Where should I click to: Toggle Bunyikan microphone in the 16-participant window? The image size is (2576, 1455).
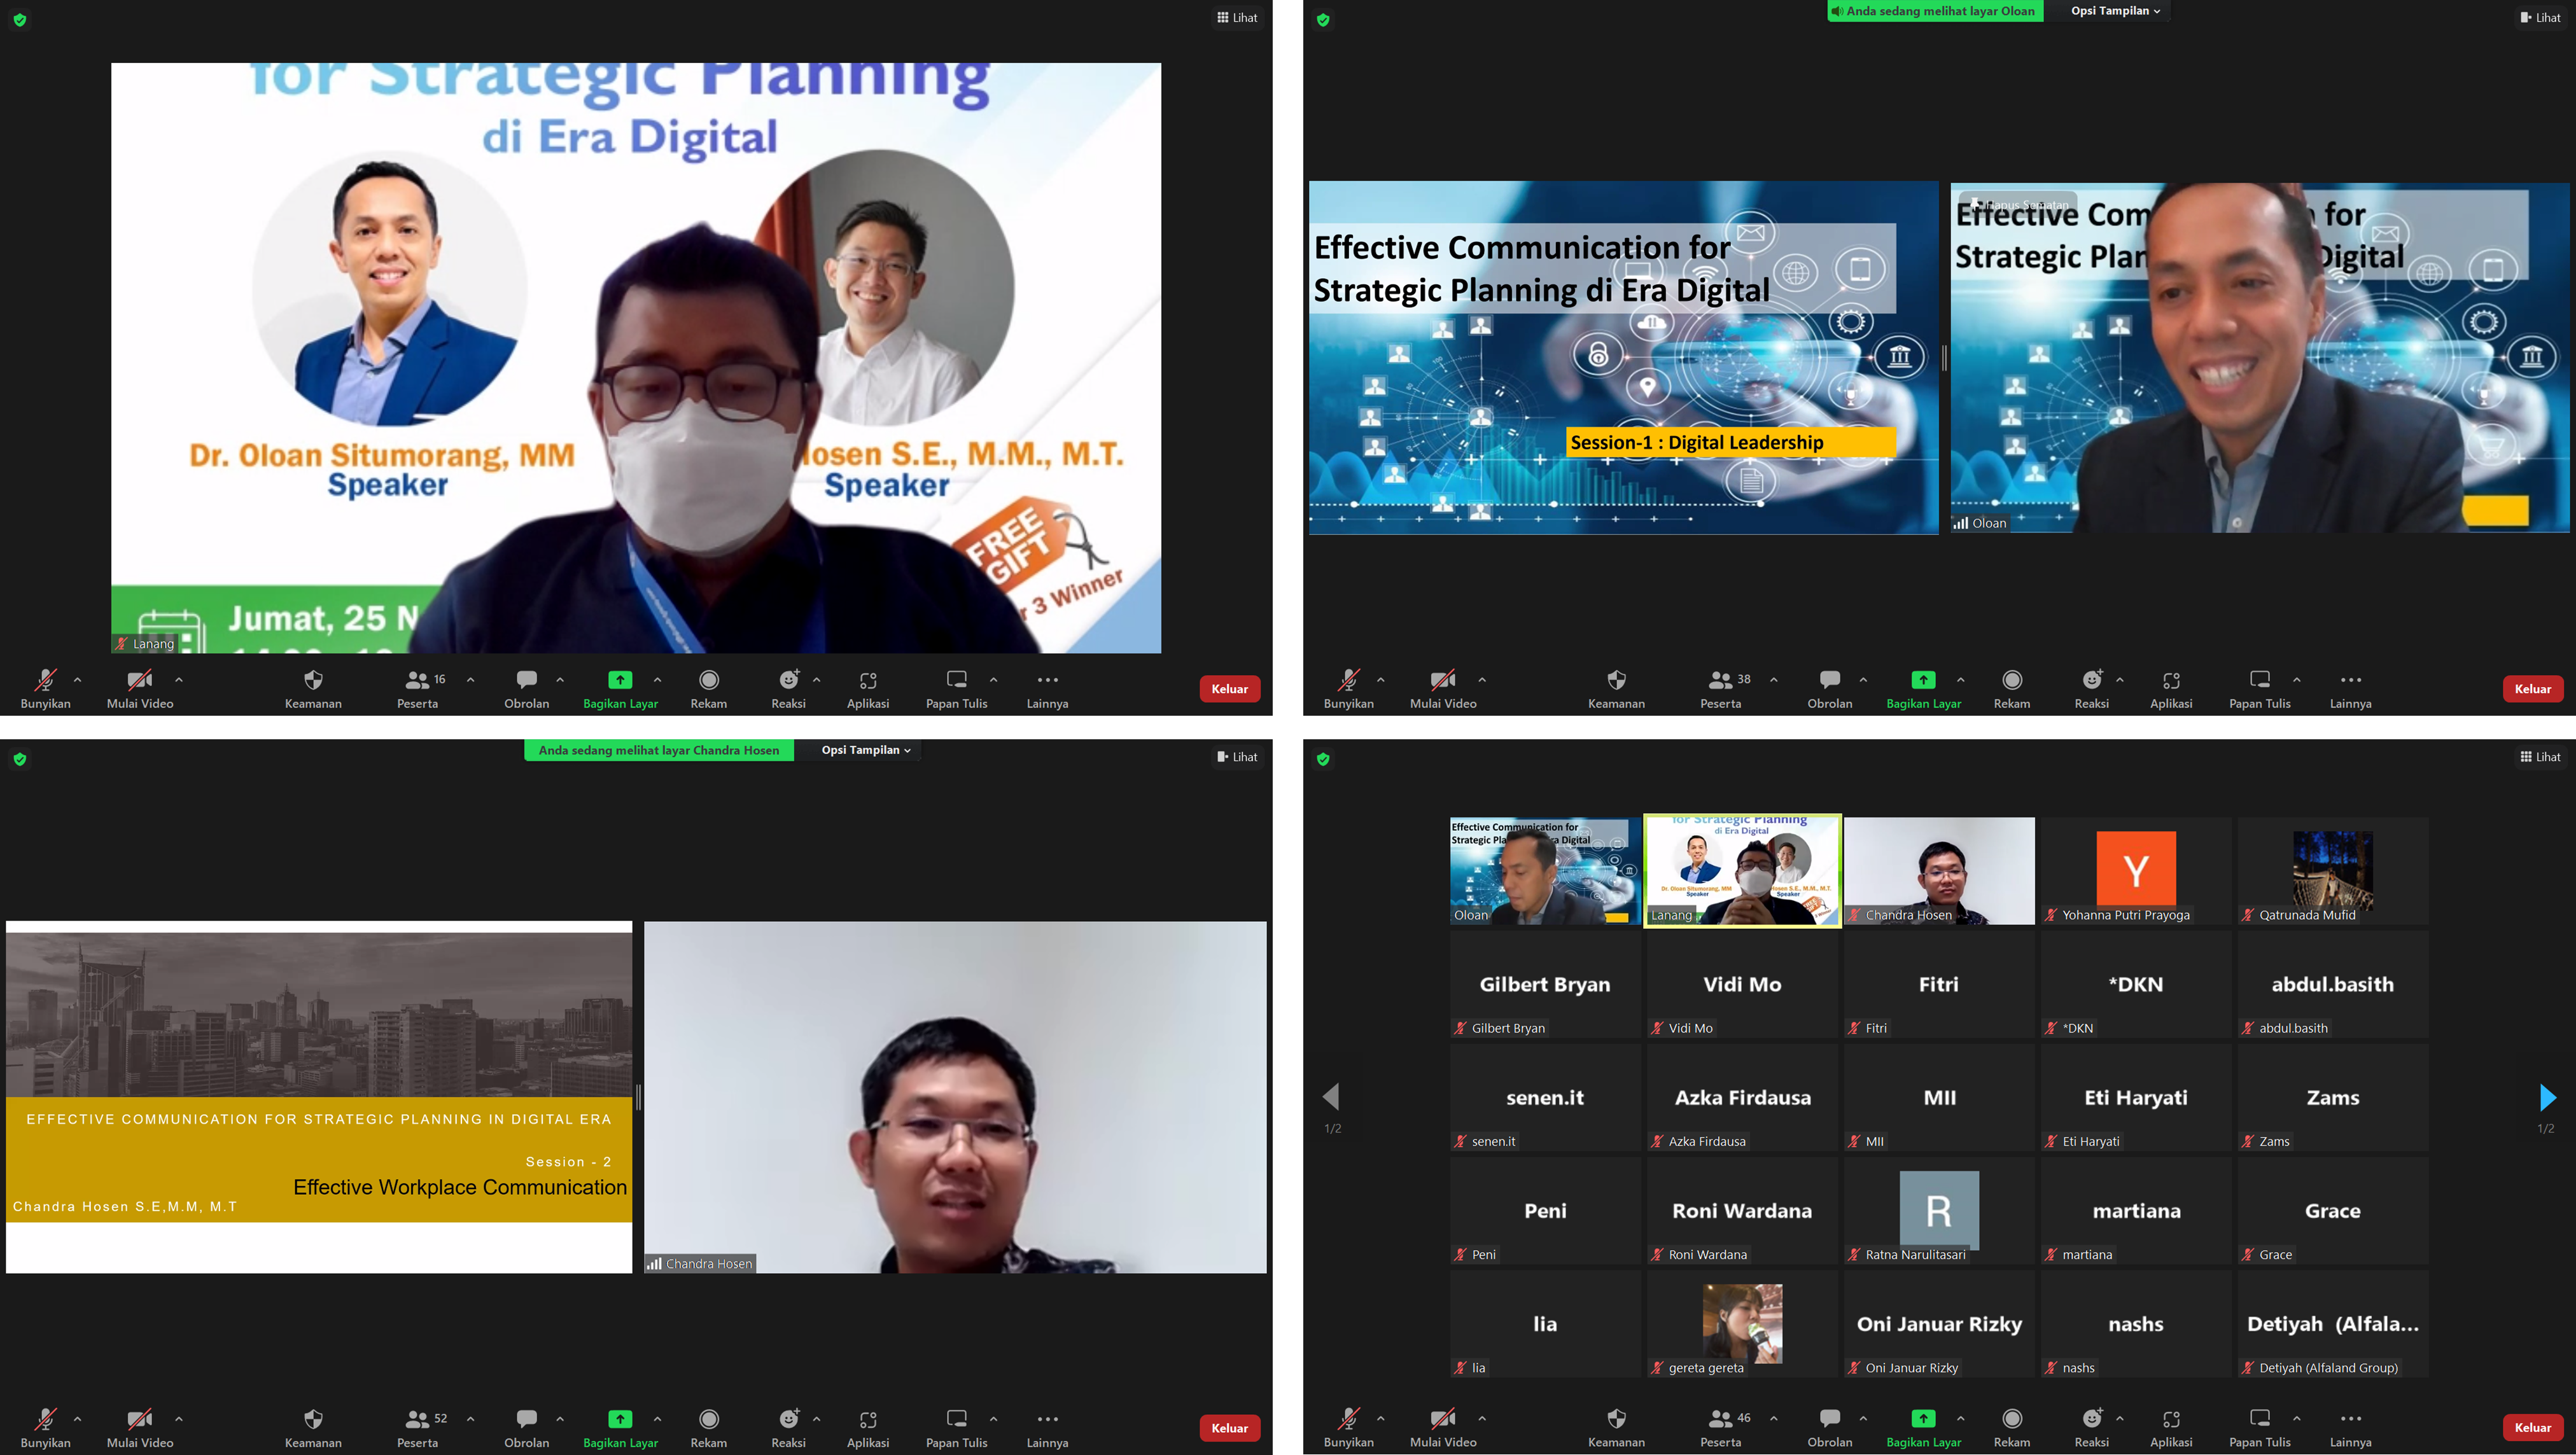[45, 689]
